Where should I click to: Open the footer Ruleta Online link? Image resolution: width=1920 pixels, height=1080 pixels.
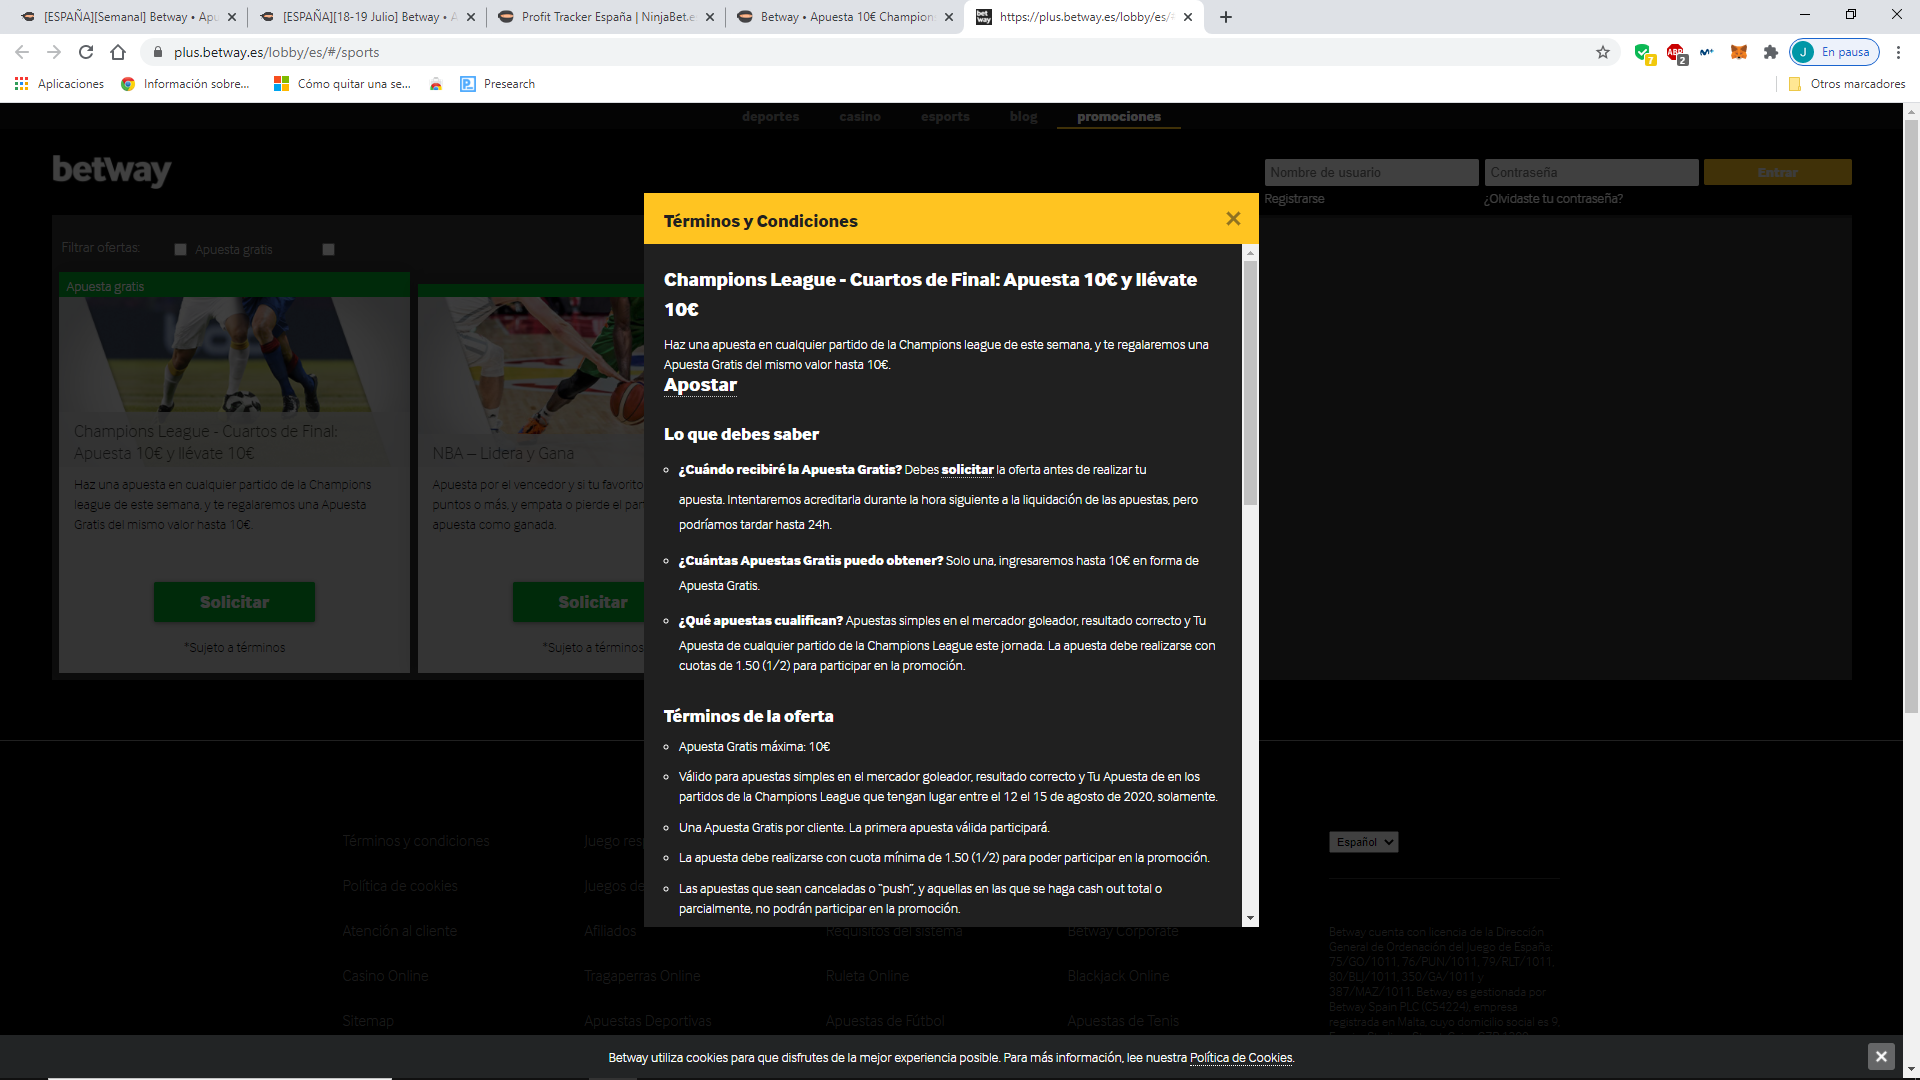867,976
